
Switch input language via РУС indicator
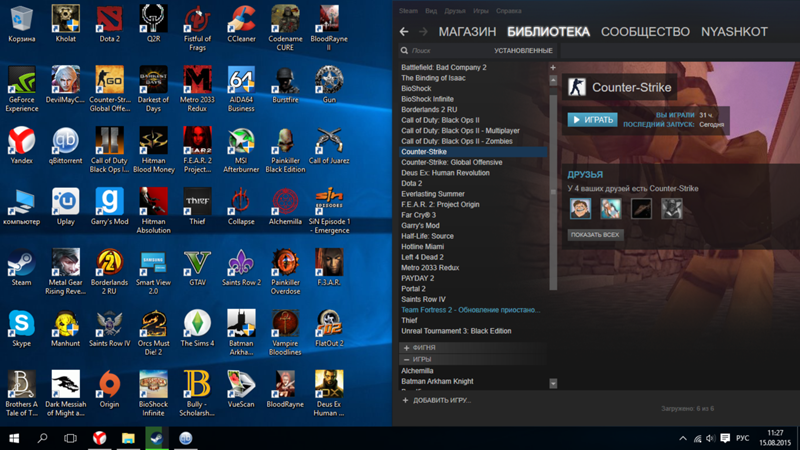click(x=743, y=438)
